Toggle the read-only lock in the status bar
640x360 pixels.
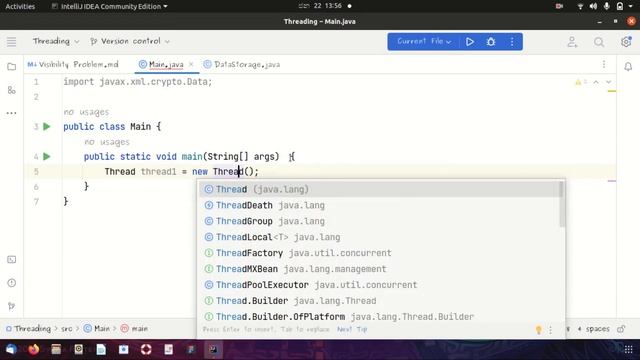click(621, 329)
